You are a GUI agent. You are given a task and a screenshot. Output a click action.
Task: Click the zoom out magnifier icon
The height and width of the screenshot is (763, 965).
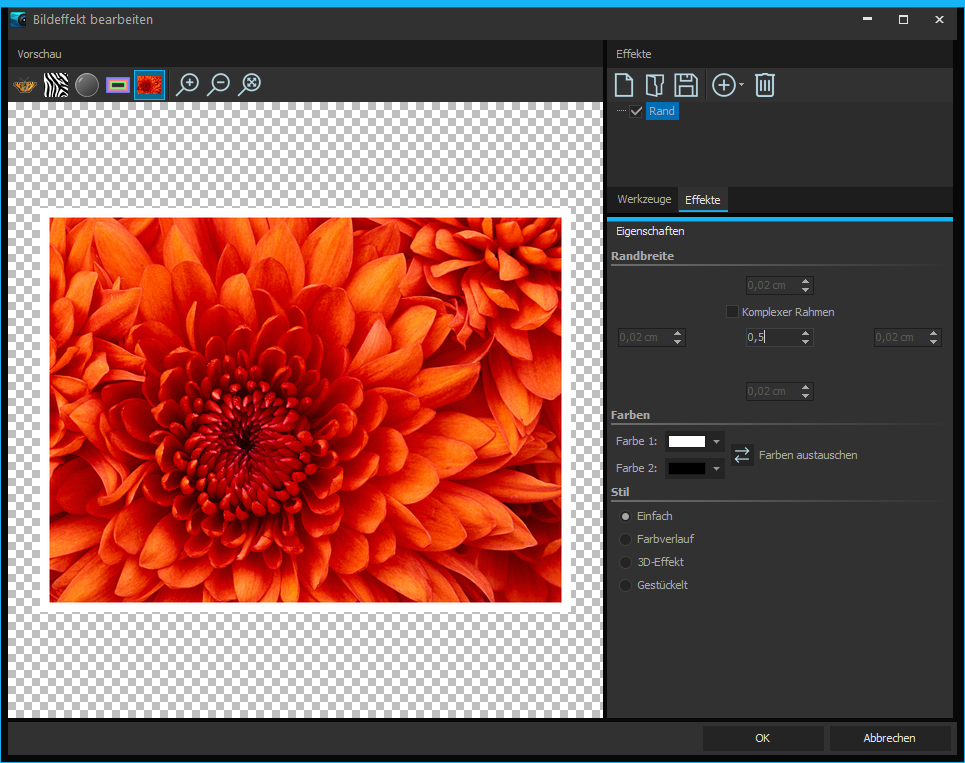tap(218, 85)
